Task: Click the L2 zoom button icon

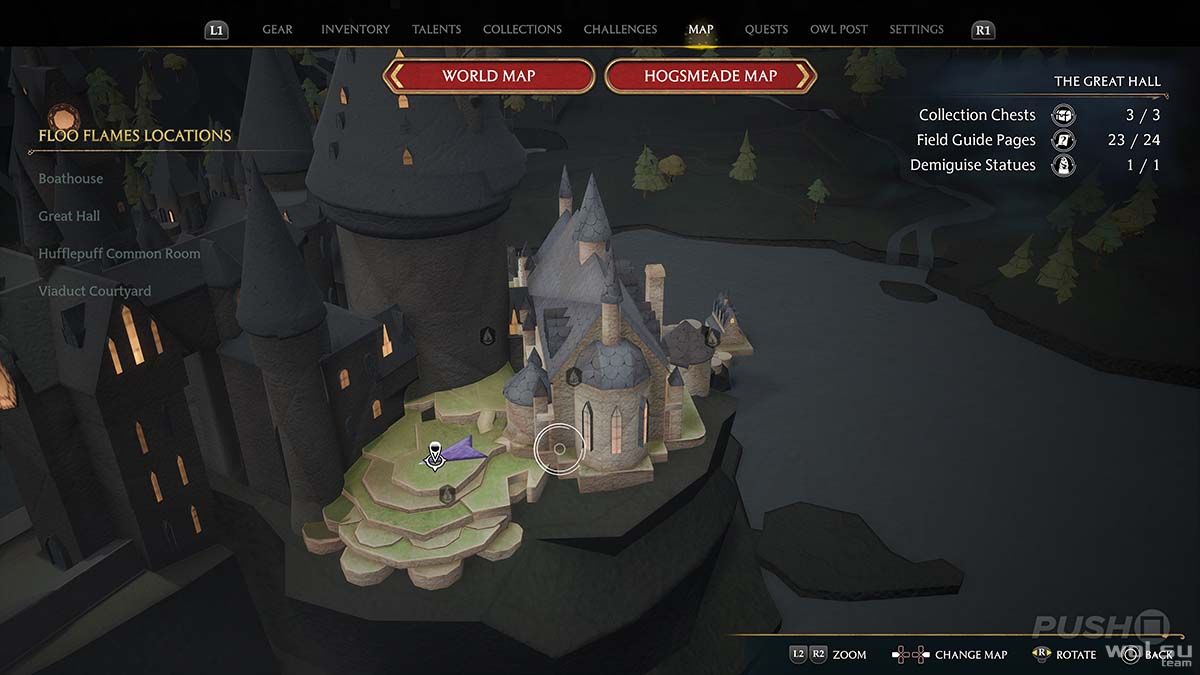Action: pyautogui.click(x=798, y=654)
